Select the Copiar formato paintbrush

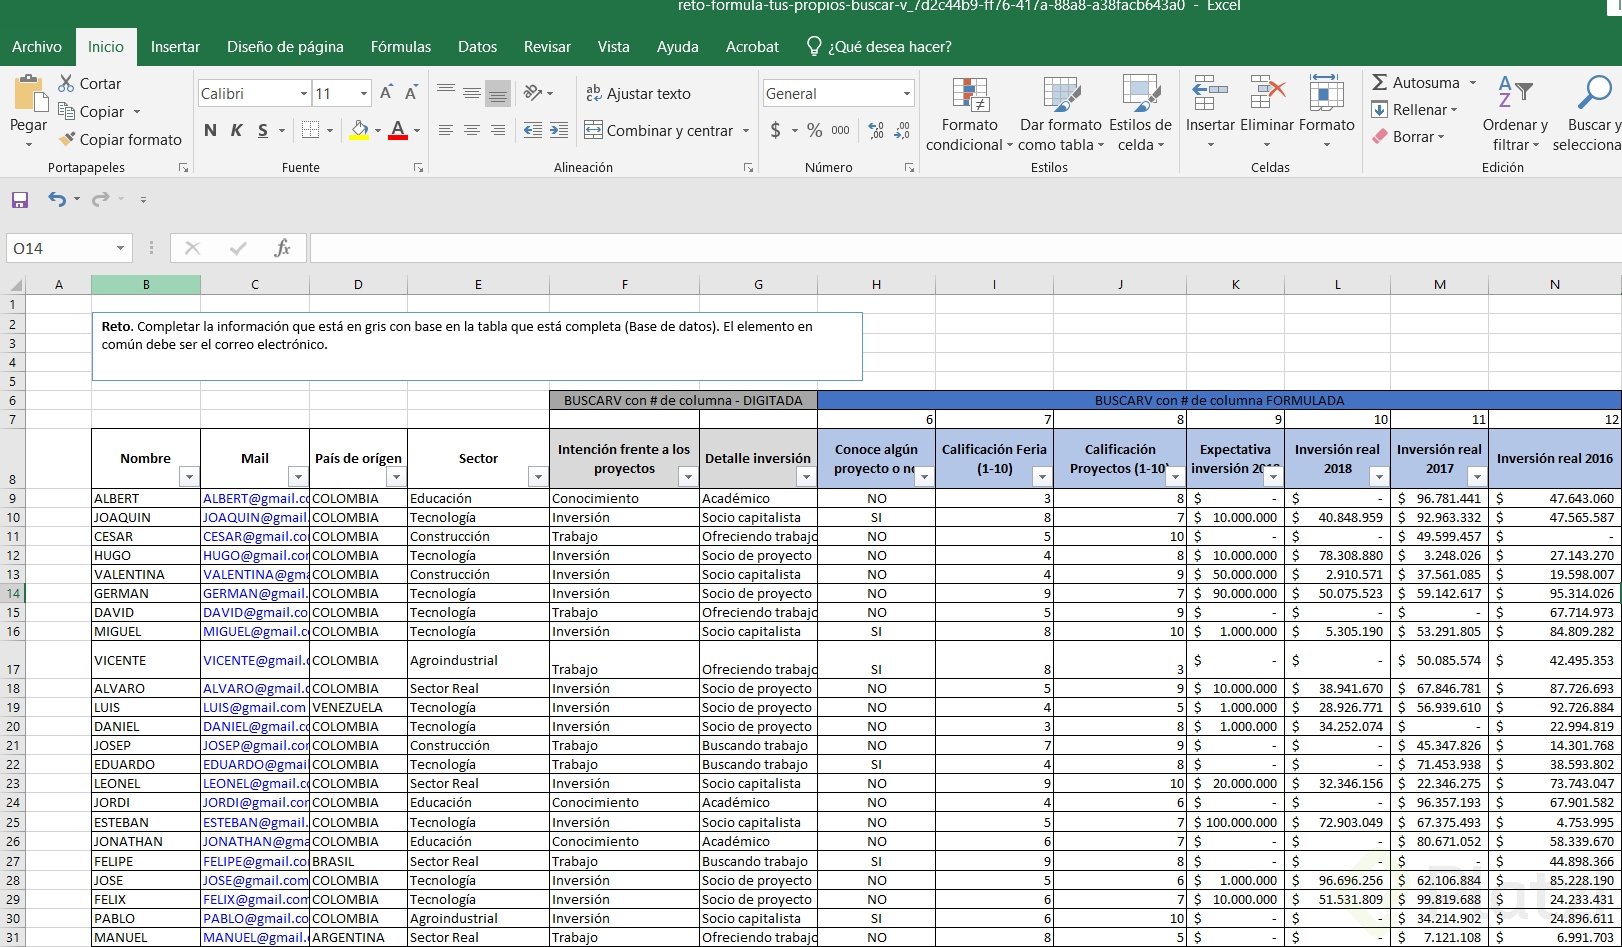[x=68, y=140]
